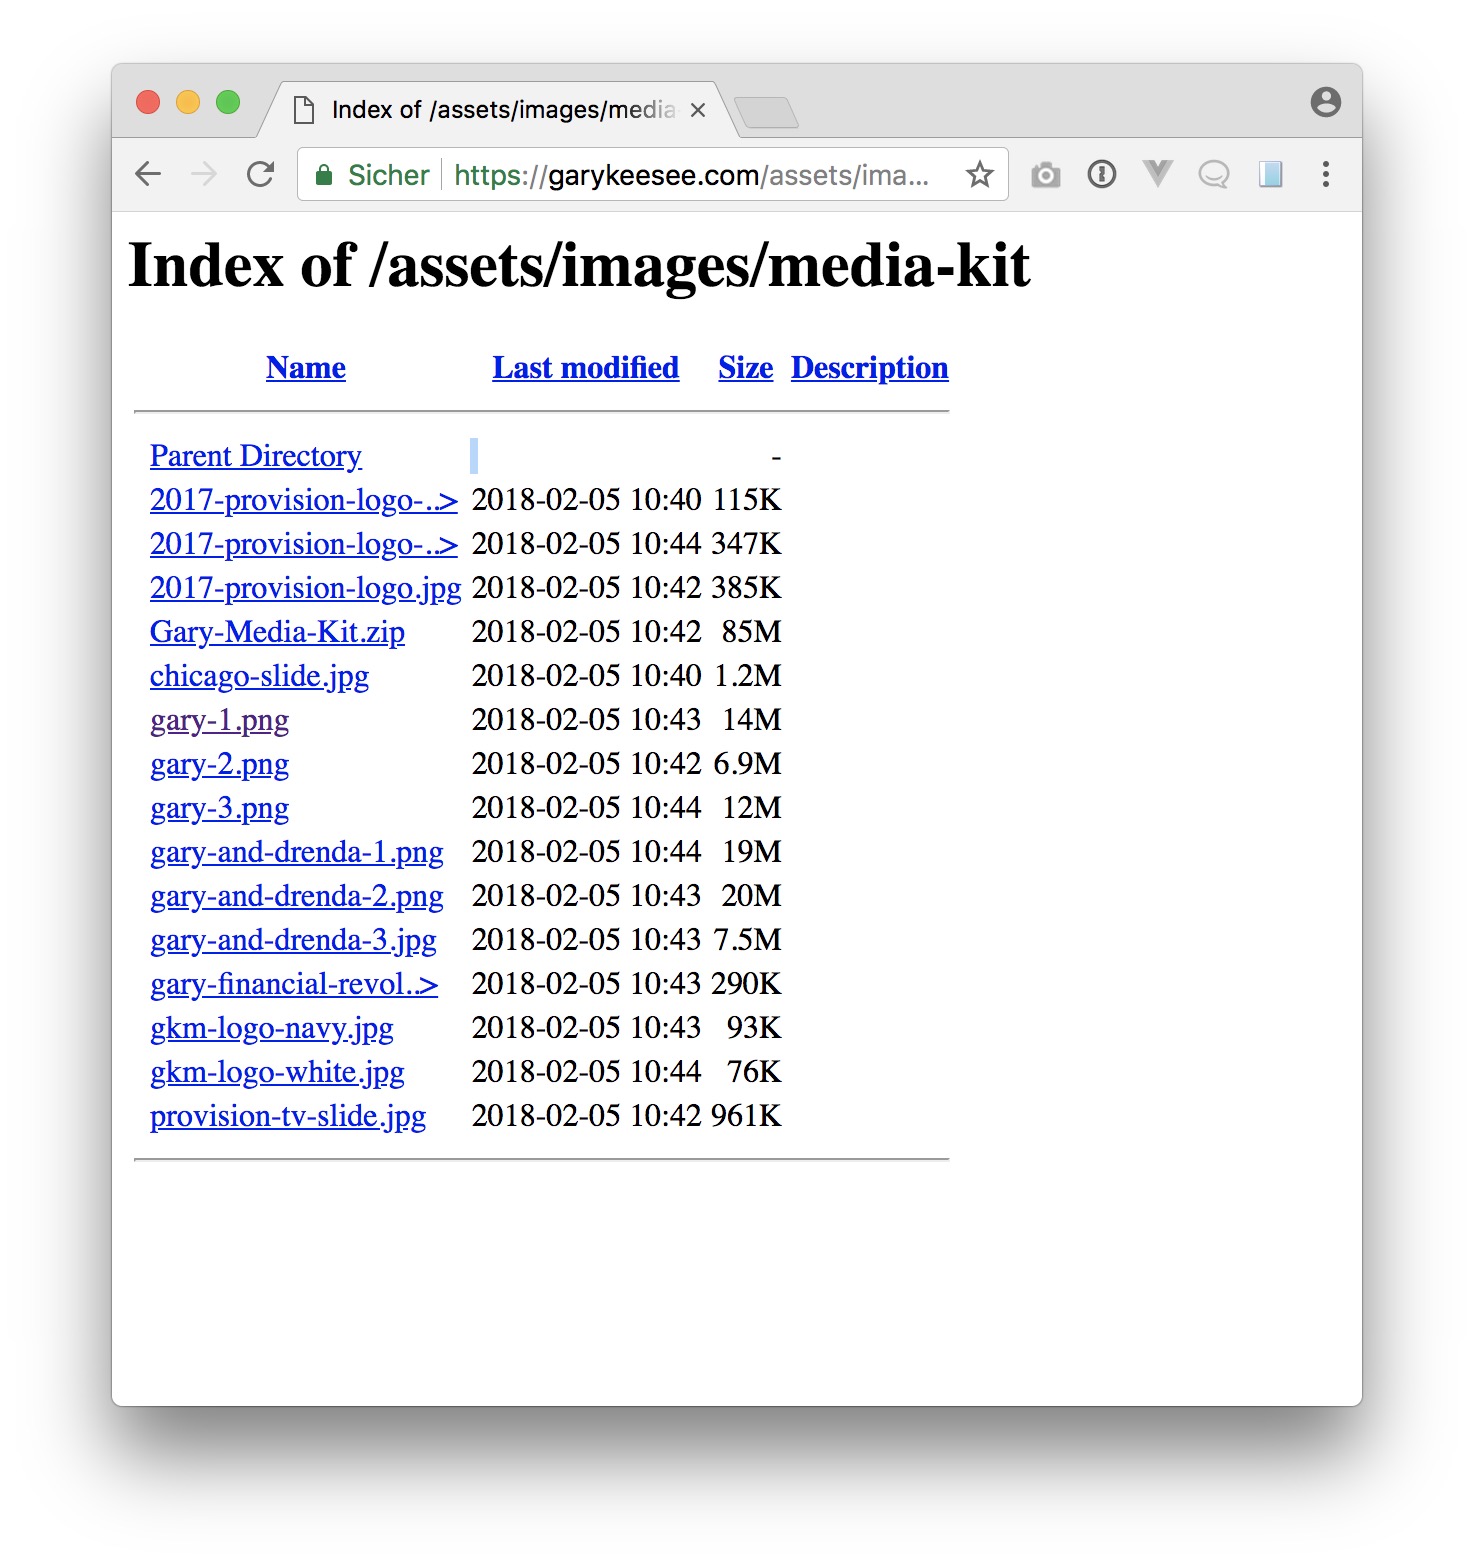Open provision-tv-slide.jpg
Image resolution: width=1474 pixels, height=1566 pixels.
click(x=288, y=1116)
